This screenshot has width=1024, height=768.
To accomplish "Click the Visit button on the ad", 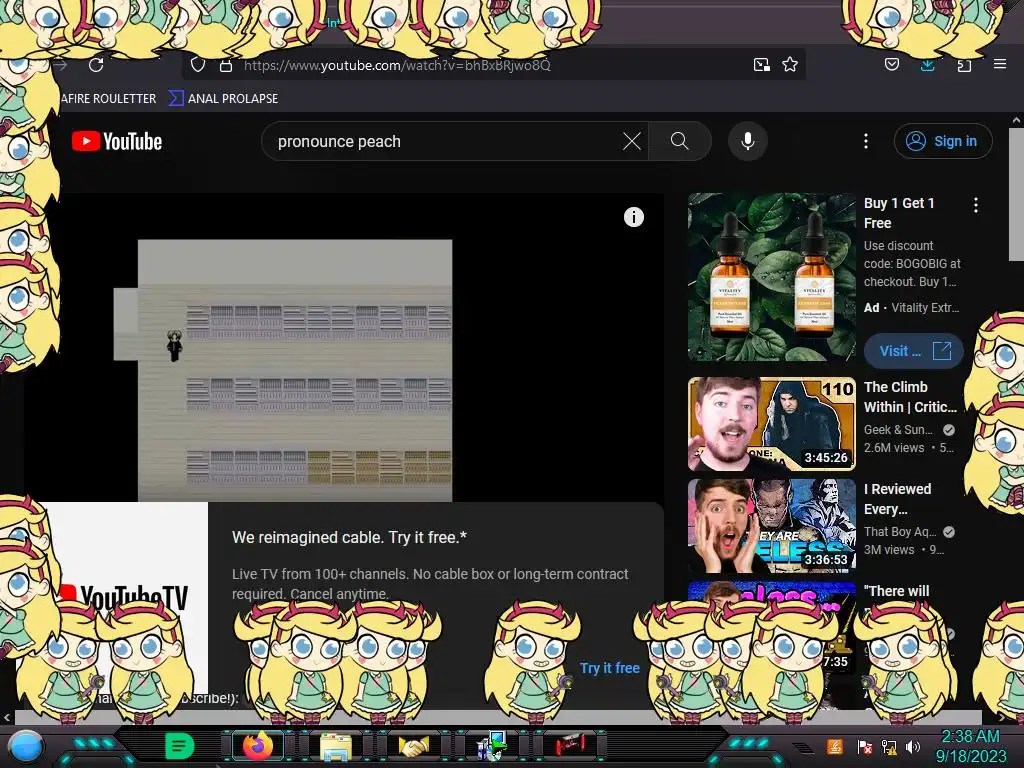I will pos(914,351).
